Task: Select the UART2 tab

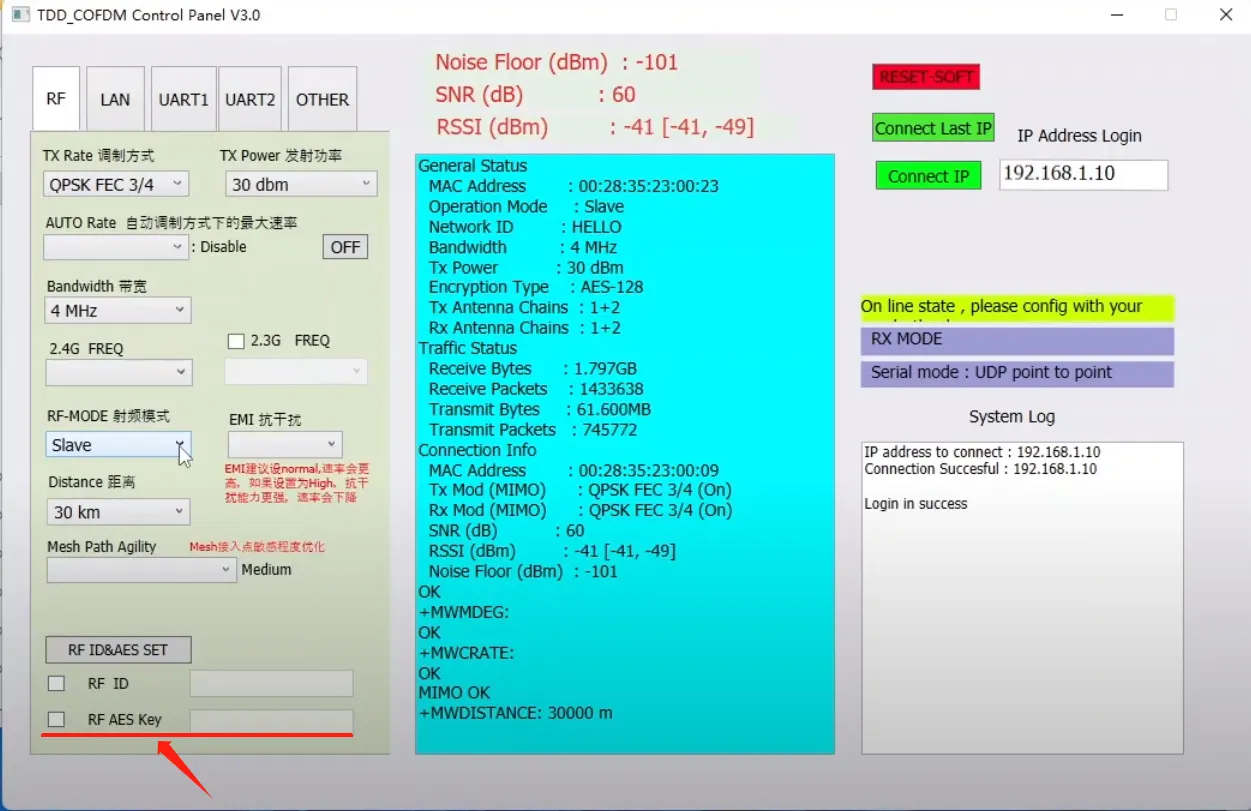Action: coord(250,98)
